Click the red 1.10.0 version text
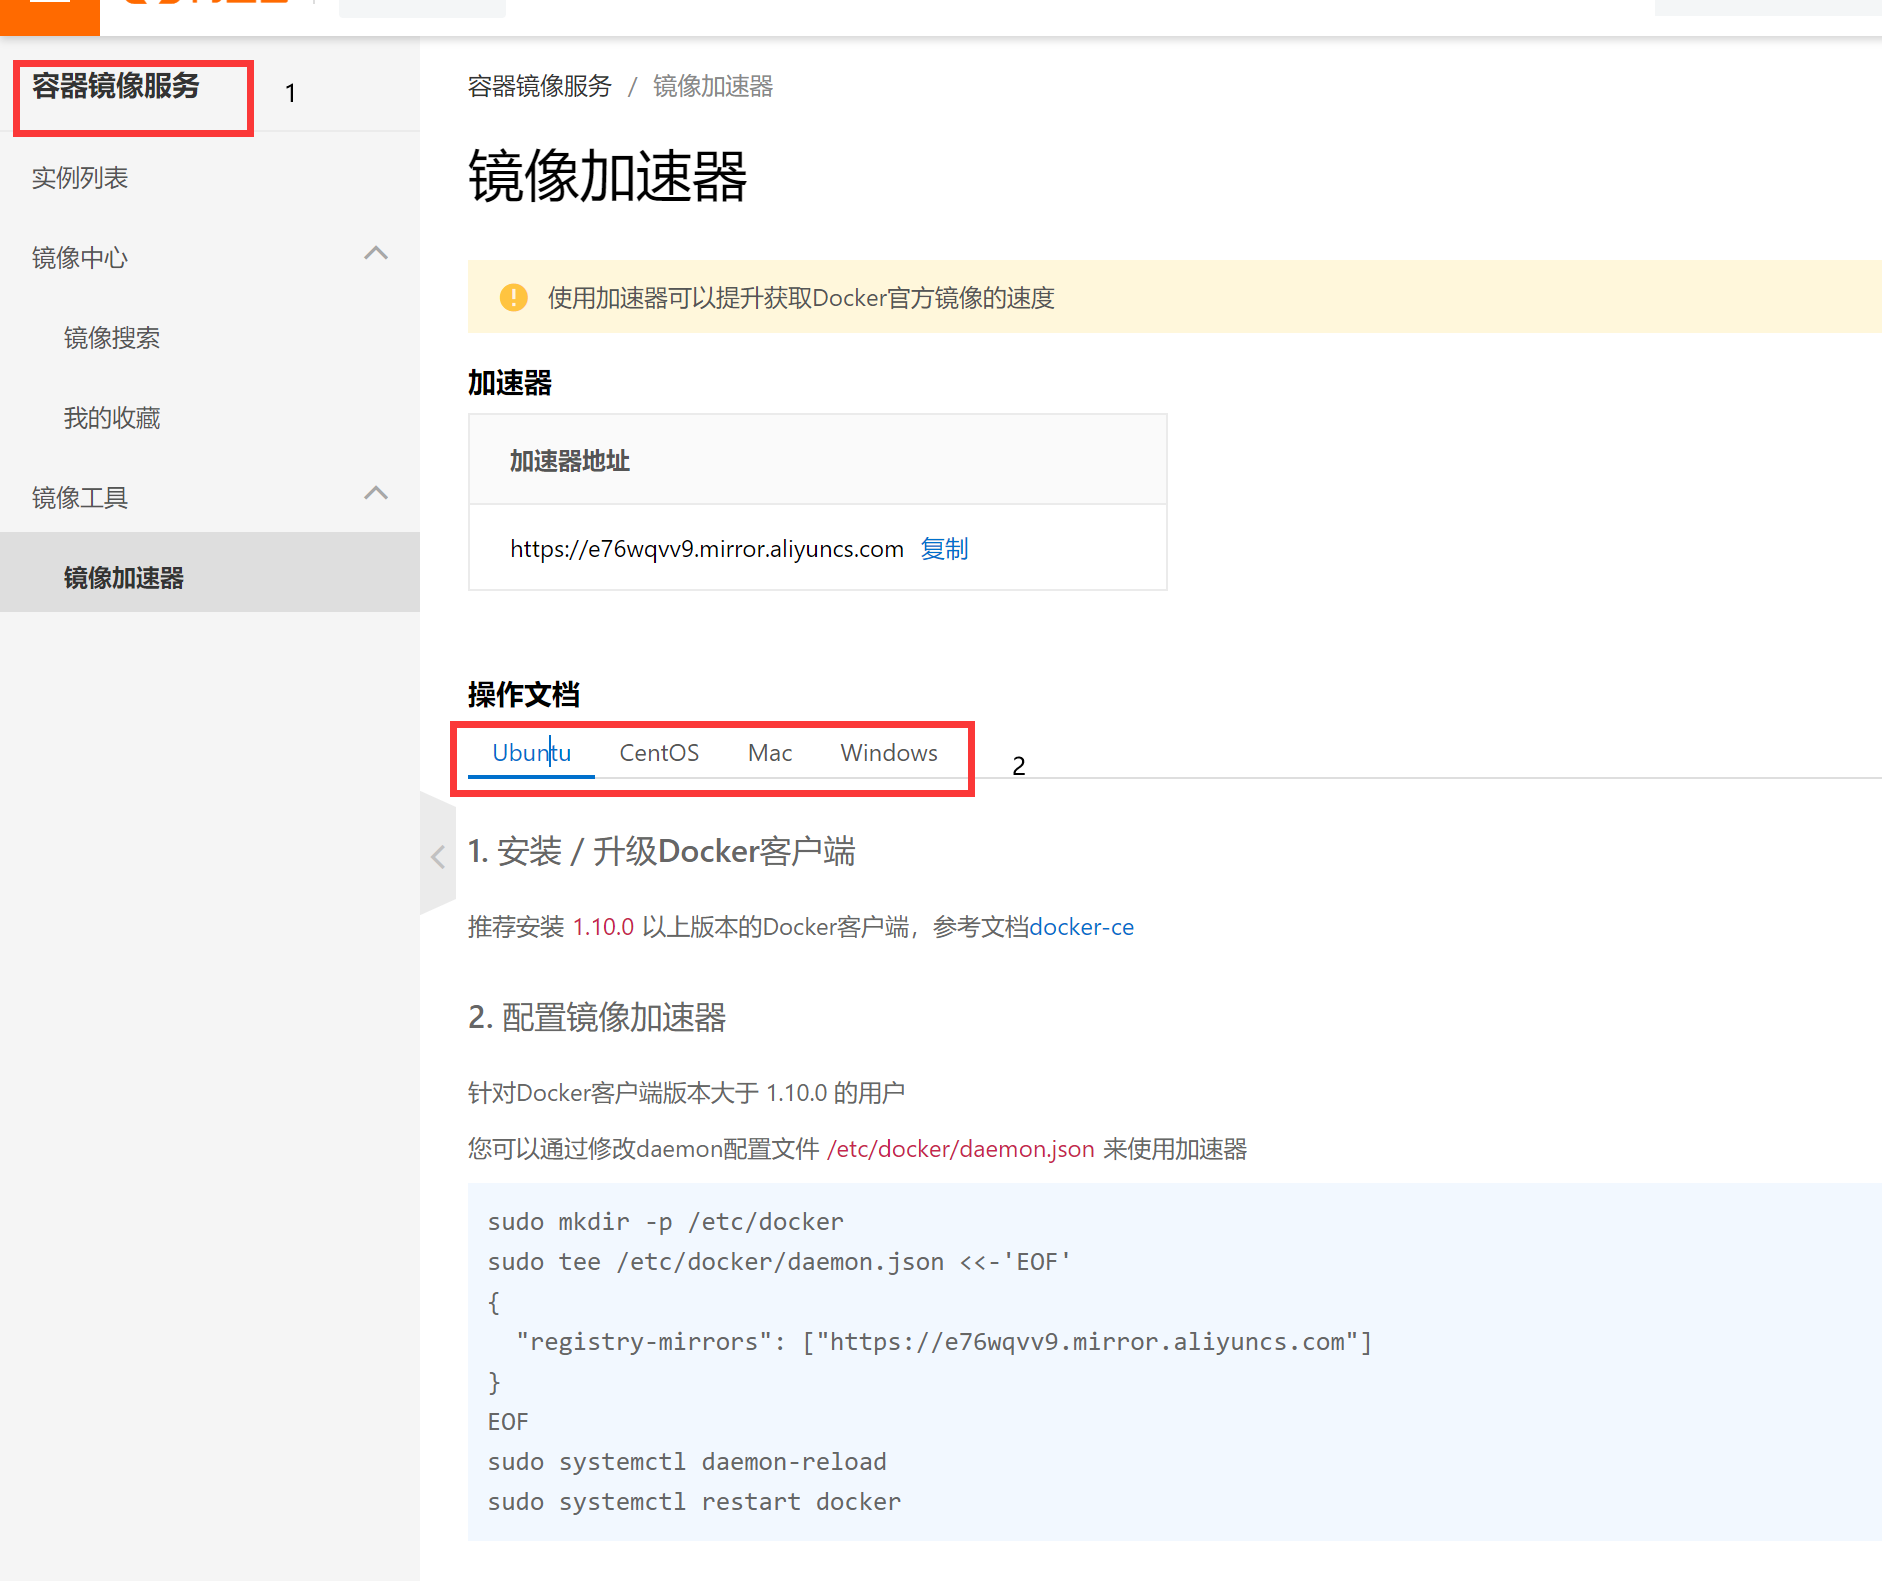1882x1581 pixels. [603, 927]
